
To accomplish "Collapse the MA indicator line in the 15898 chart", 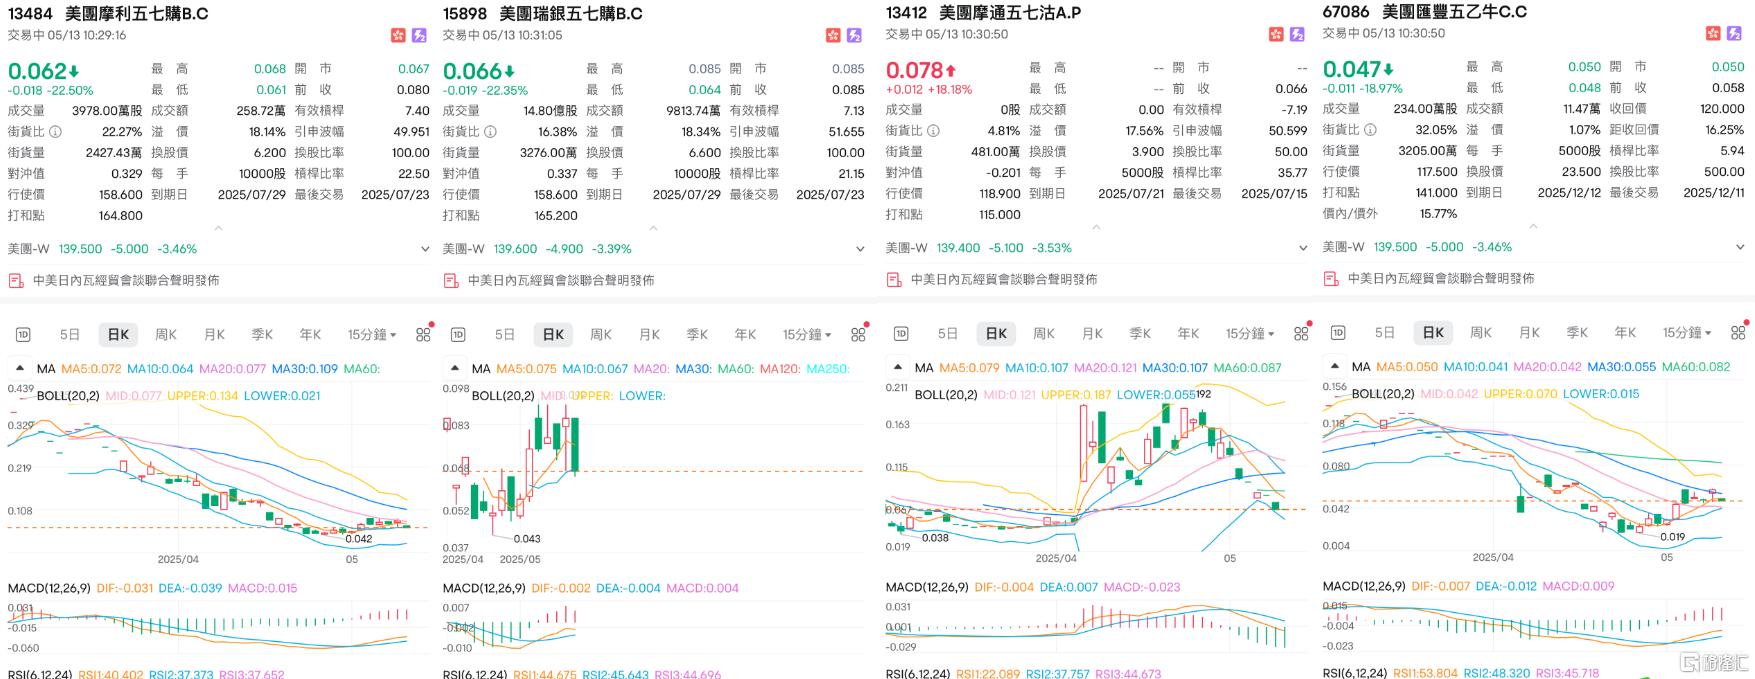I will click(x=455, y=369).
